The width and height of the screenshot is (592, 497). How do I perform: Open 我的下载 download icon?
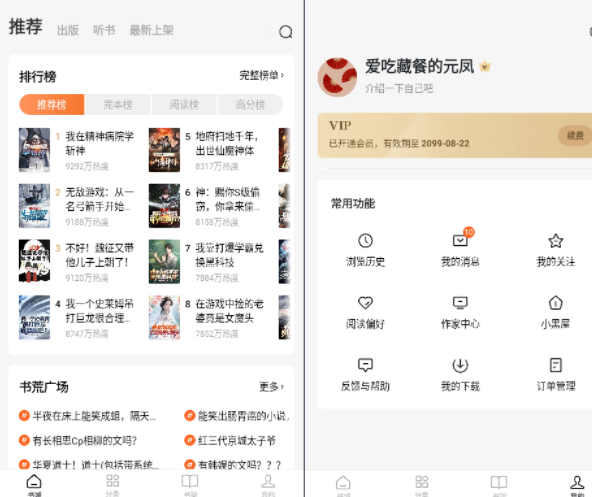click(460, 365)
